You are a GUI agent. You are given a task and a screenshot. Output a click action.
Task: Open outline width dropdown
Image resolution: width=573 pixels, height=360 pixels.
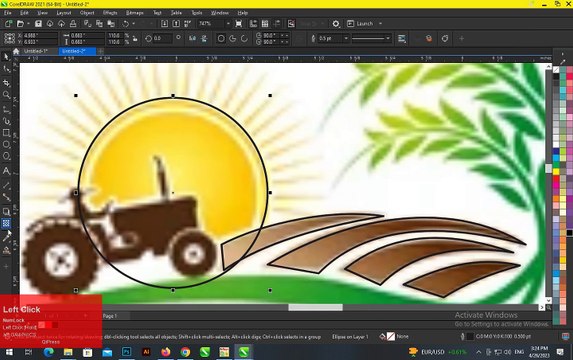(346, 38)
